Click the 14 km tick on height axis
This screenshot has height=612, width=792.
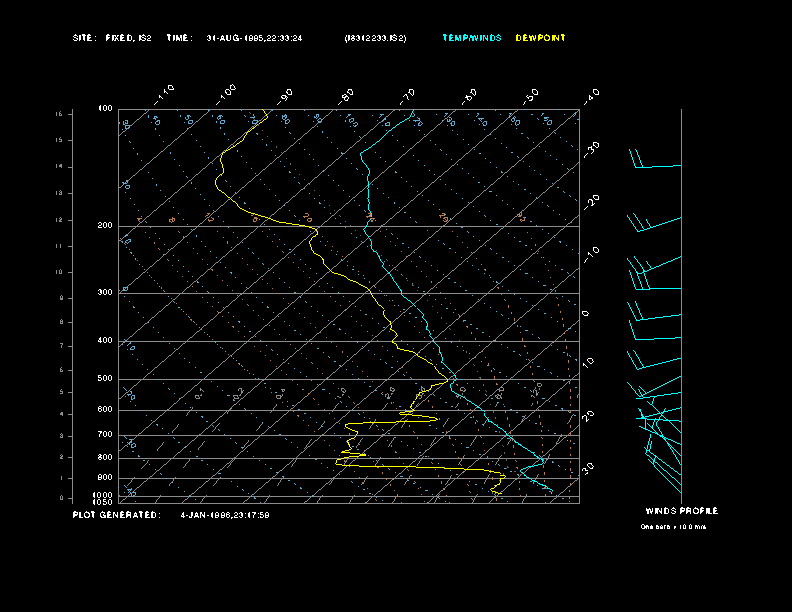coord(59,166)
